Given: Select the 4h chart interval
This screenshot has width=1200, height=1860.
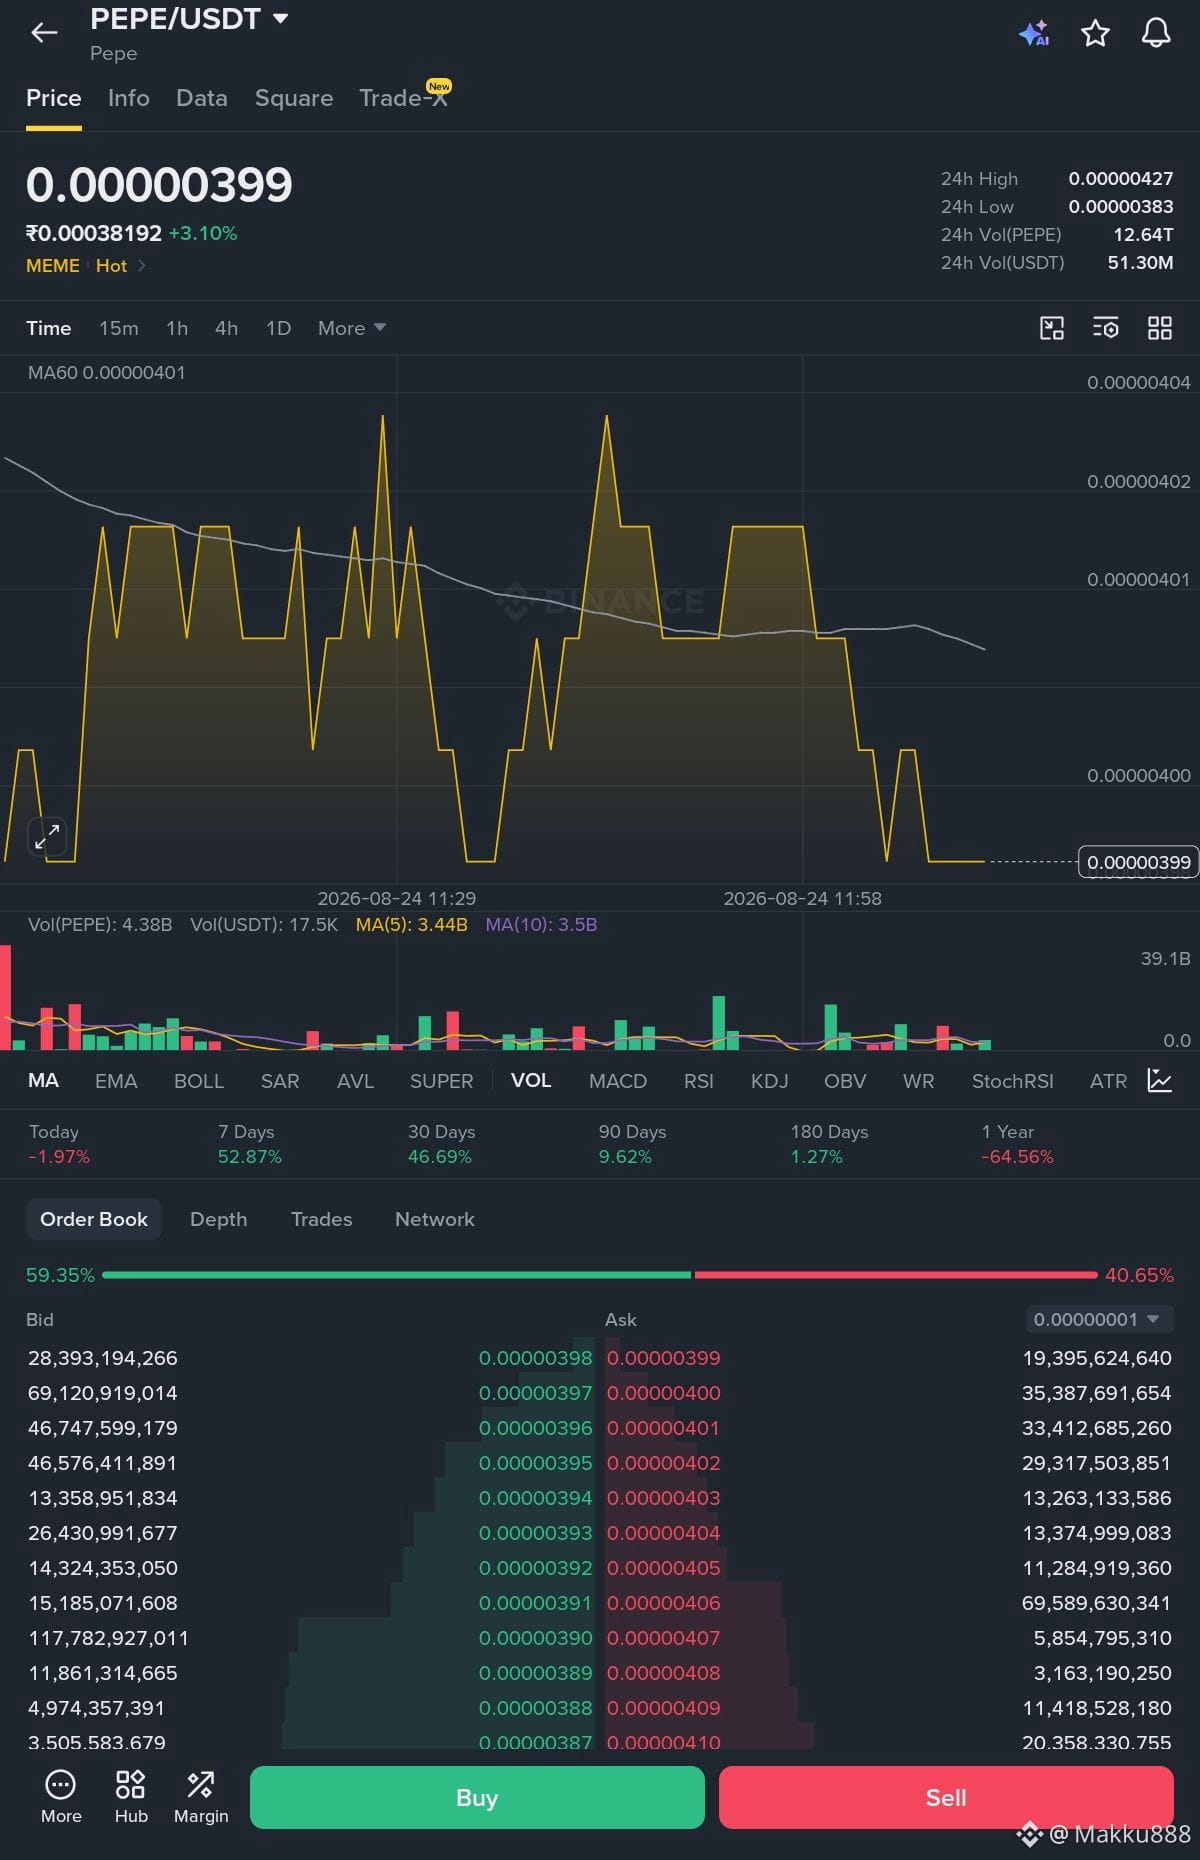Looking at the screenshot, I should (227, 328).
